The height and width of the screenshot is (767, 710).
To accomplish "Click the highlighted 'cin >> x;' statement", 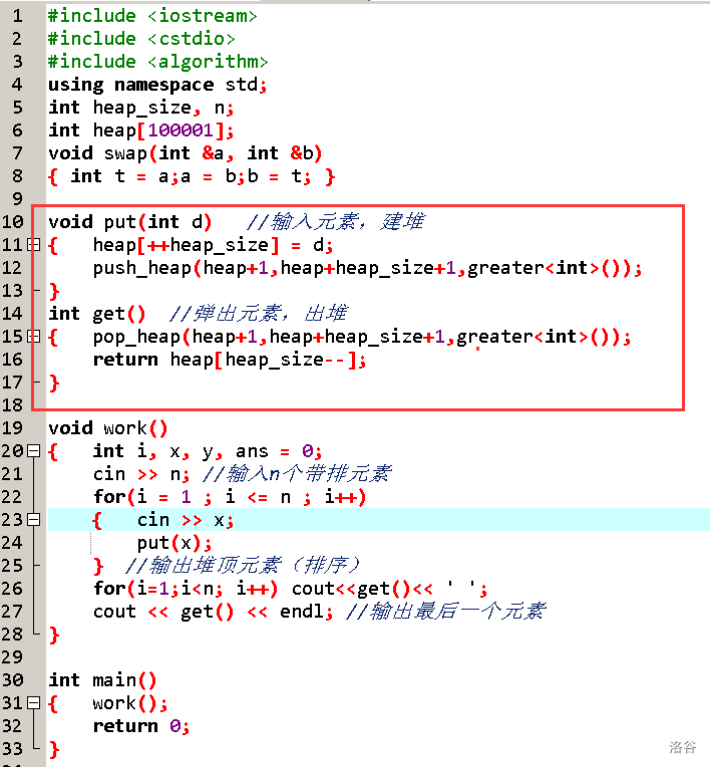I will [185, 519].
